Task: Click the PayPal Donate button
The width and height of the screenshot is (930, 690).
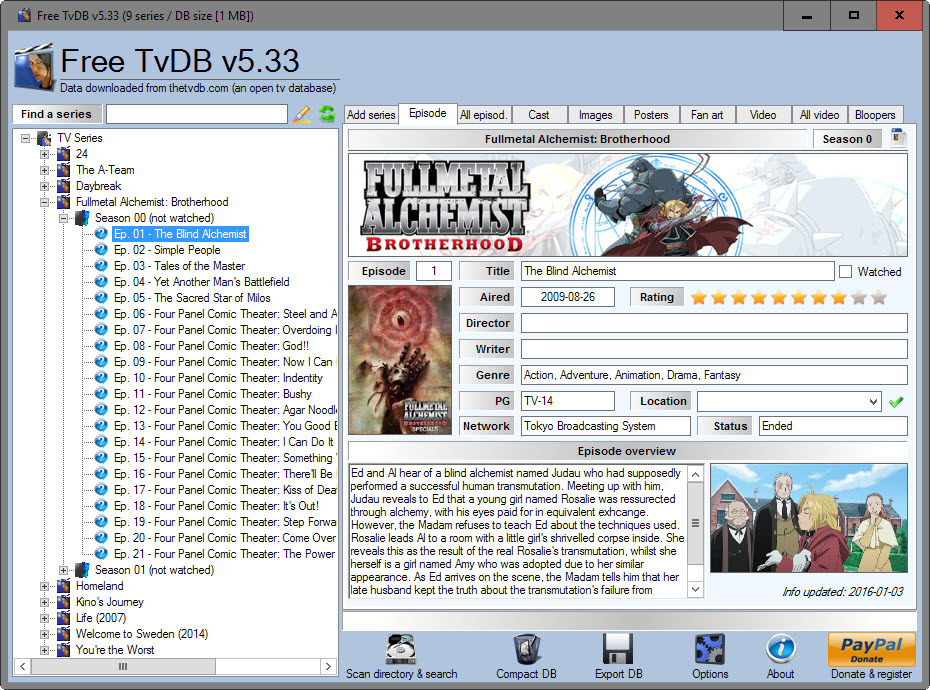Action: [872, 650]
